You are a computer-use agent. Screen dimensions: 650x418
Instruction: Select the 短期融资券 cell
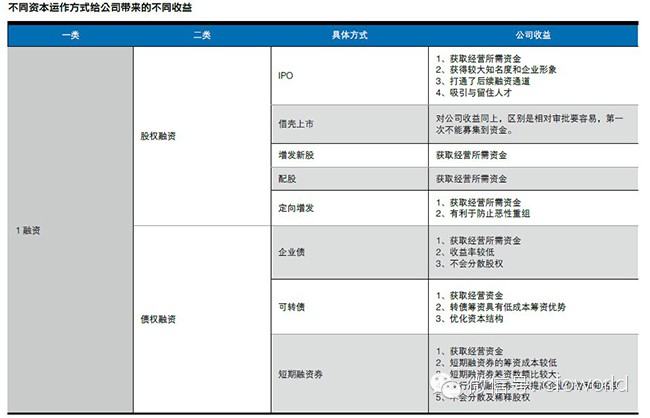349,374
